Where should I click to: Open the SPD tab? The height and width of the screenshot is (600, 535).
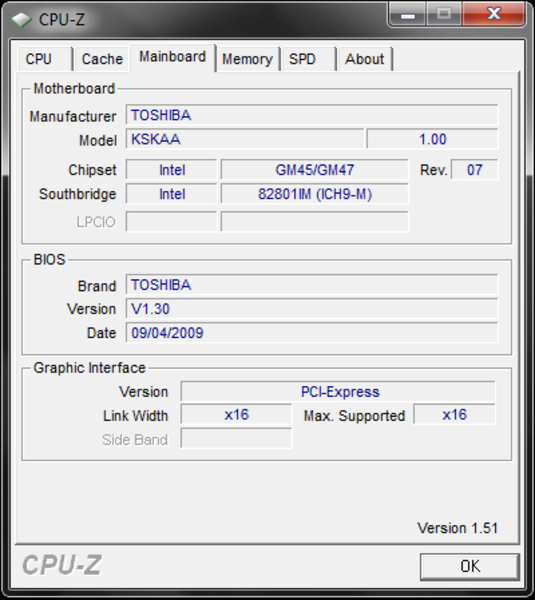(x=308, y=59)
